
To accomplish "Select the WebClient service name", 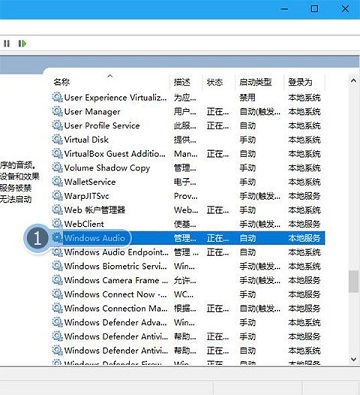I will point(84,224).
